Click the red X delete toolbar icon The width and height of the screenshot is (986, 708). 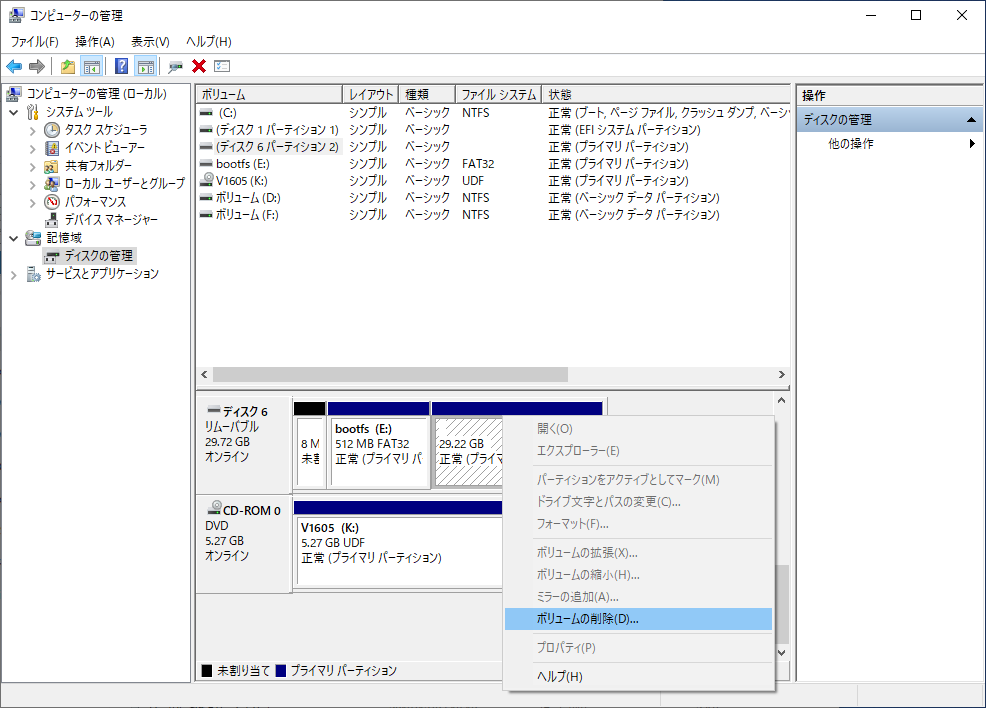[x=199, y=66]
